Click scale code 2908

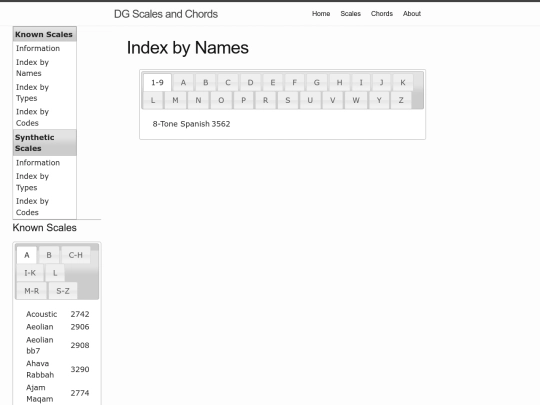80,345
